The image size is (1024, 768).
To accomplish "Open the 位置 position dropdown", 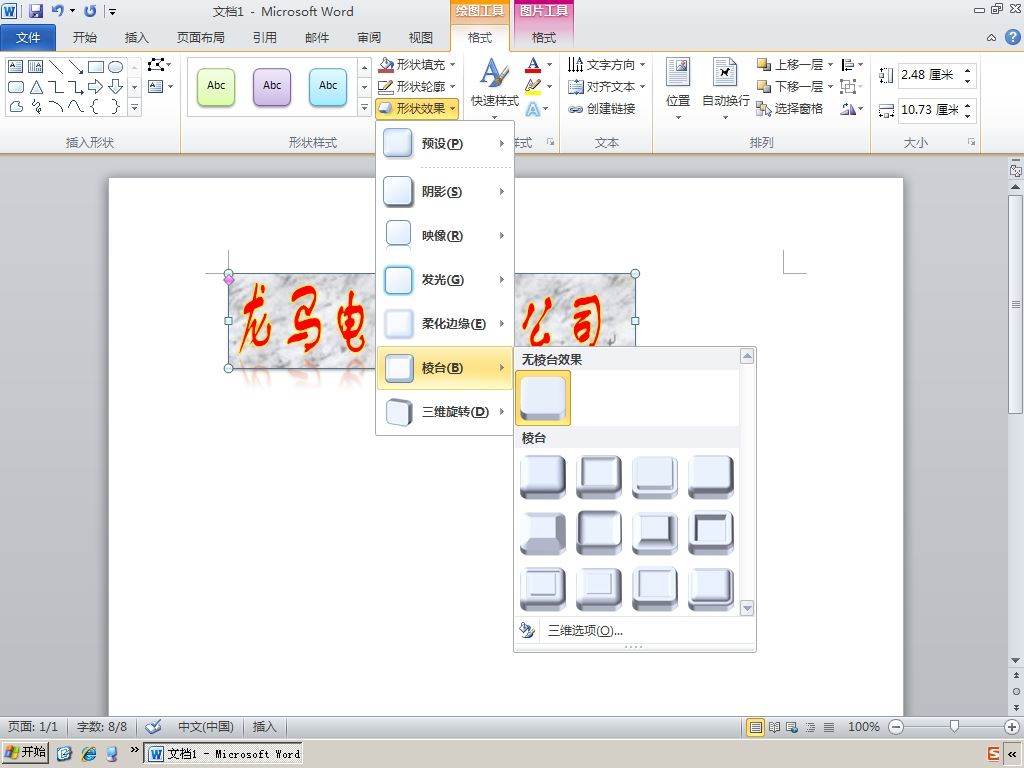I will click(x=678, y=89).
